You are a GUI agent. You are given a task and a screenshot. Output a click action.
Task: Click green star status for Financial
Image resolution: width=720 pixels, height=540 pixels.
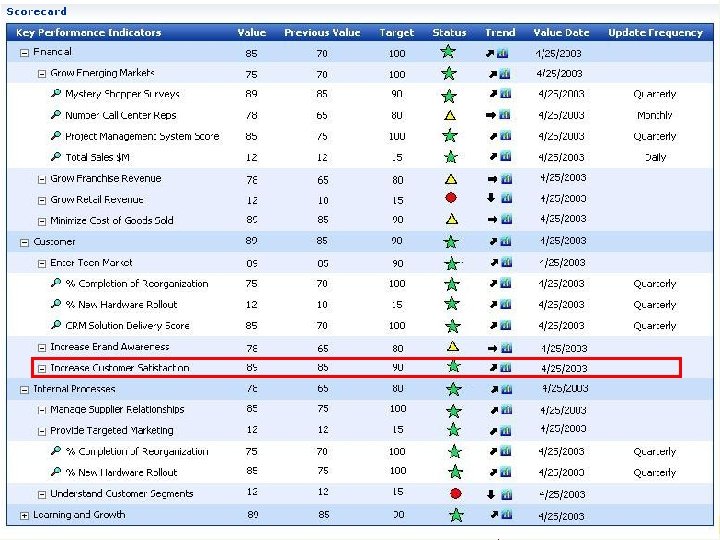tap(448, 51)
